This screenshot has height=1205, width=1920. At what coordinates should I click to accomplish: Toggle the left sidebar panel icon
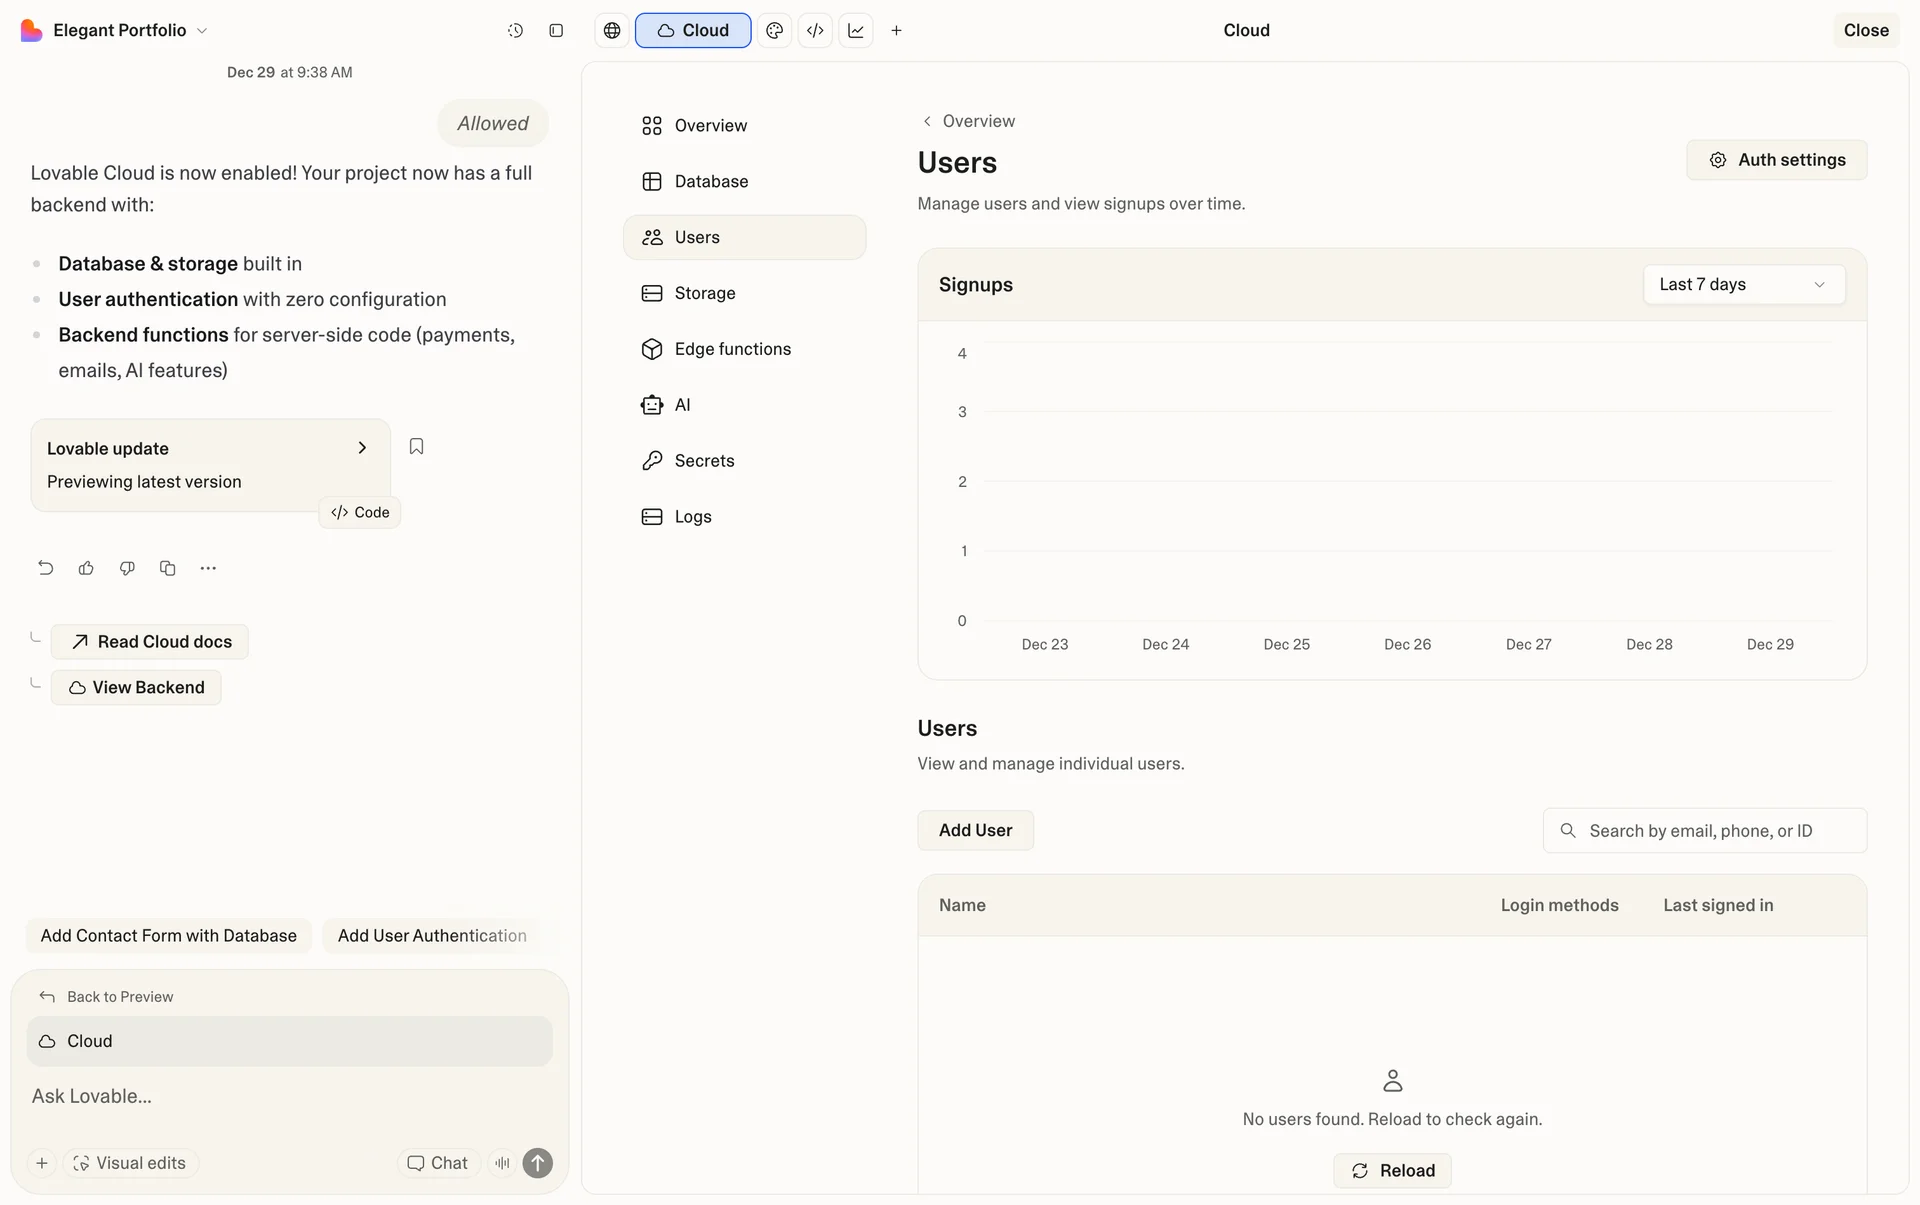(556, 31)
